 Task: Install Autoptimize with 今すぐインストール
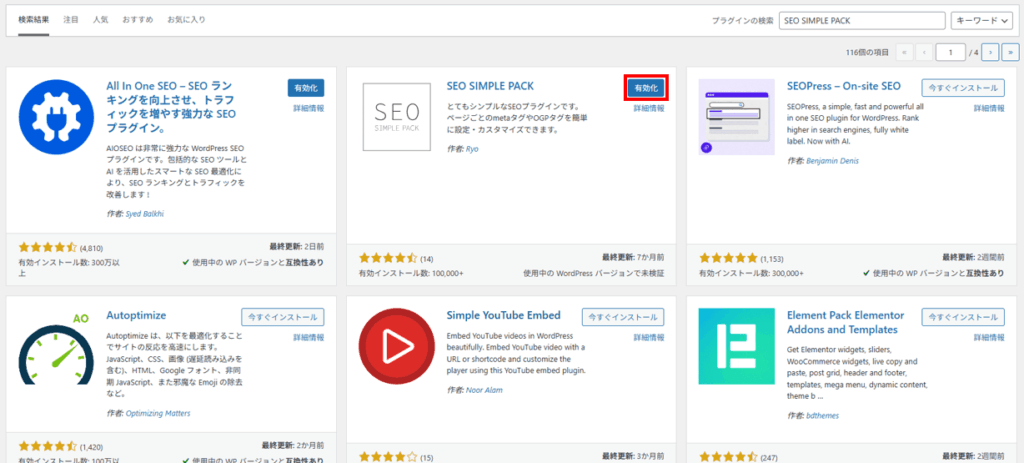point(283,317)
